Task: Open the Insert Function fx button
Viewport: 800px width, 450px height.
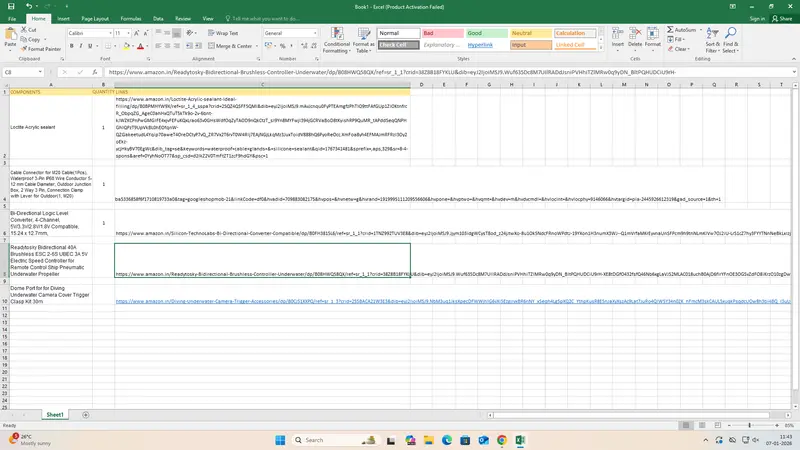Action: click(95, 72)
